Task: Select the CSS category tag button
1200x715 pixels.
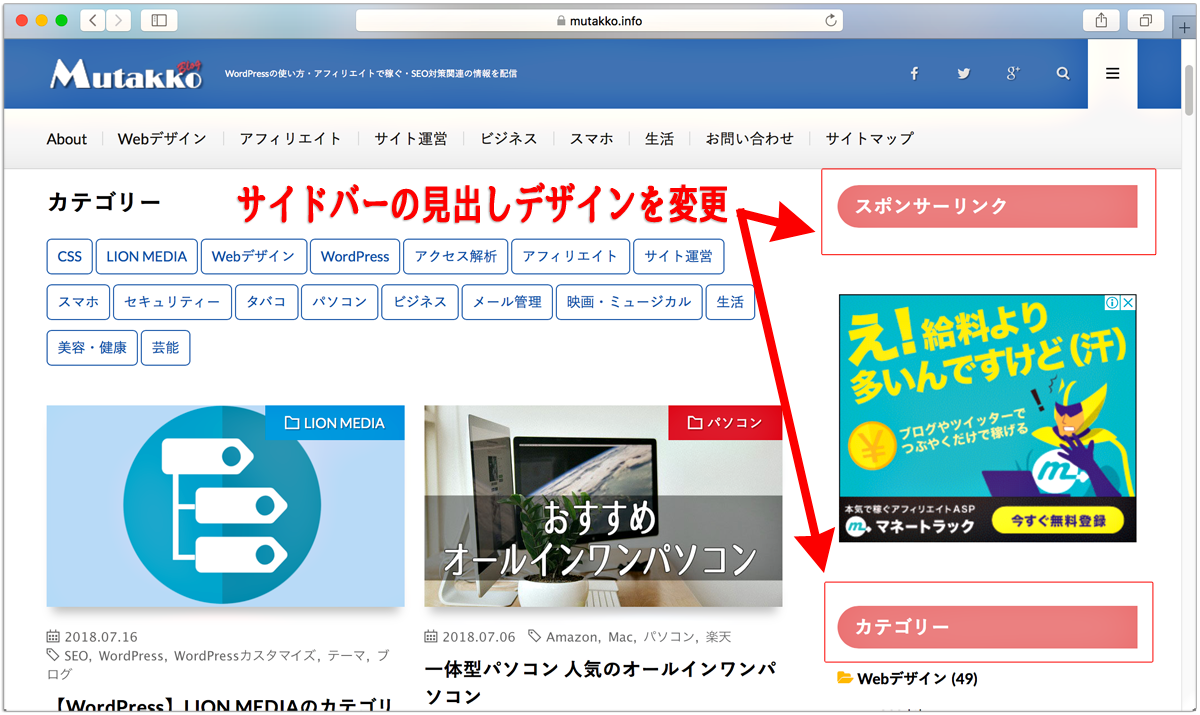Action: coord(69,256)
